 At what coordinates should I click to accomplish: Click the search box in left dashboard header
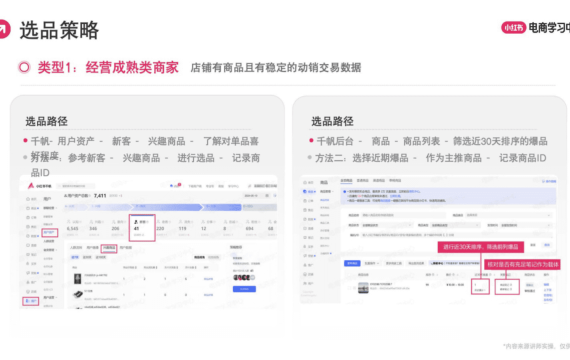[77, 186]
